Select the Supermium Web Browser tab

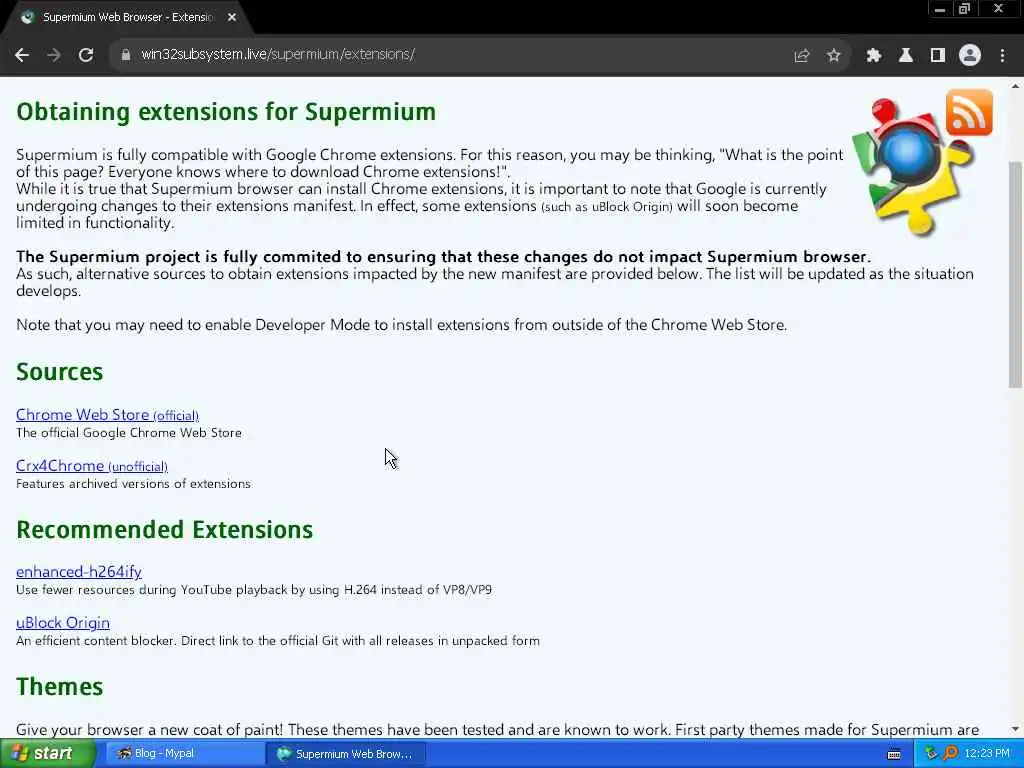[x=127, y=18]
